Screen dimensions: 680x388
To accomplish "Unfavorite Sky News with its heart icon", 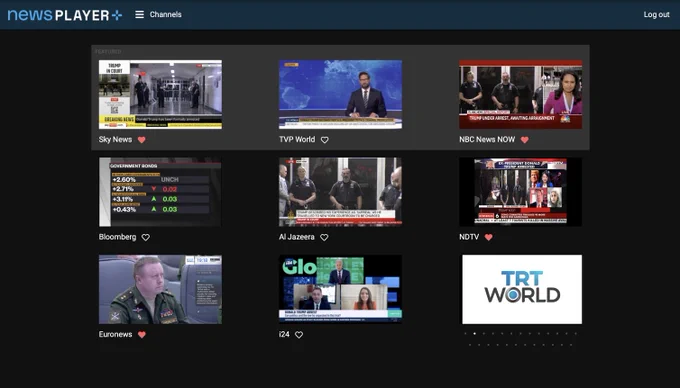I will click(x=141, y=140).
